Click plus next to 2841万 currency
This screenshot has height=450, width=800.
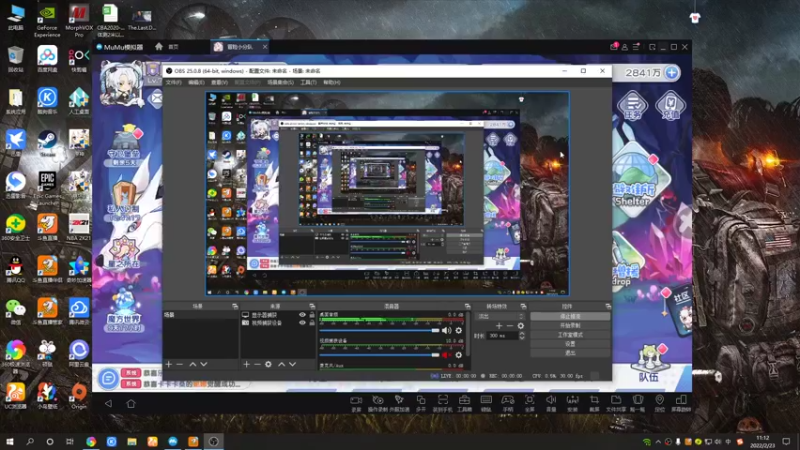672,73
